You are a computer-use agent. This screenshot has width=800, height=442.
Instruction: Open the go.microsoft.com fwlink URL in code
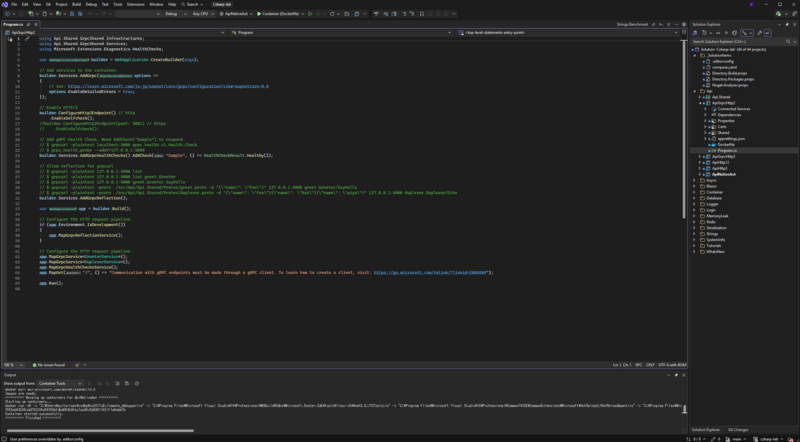coord(430,273)
